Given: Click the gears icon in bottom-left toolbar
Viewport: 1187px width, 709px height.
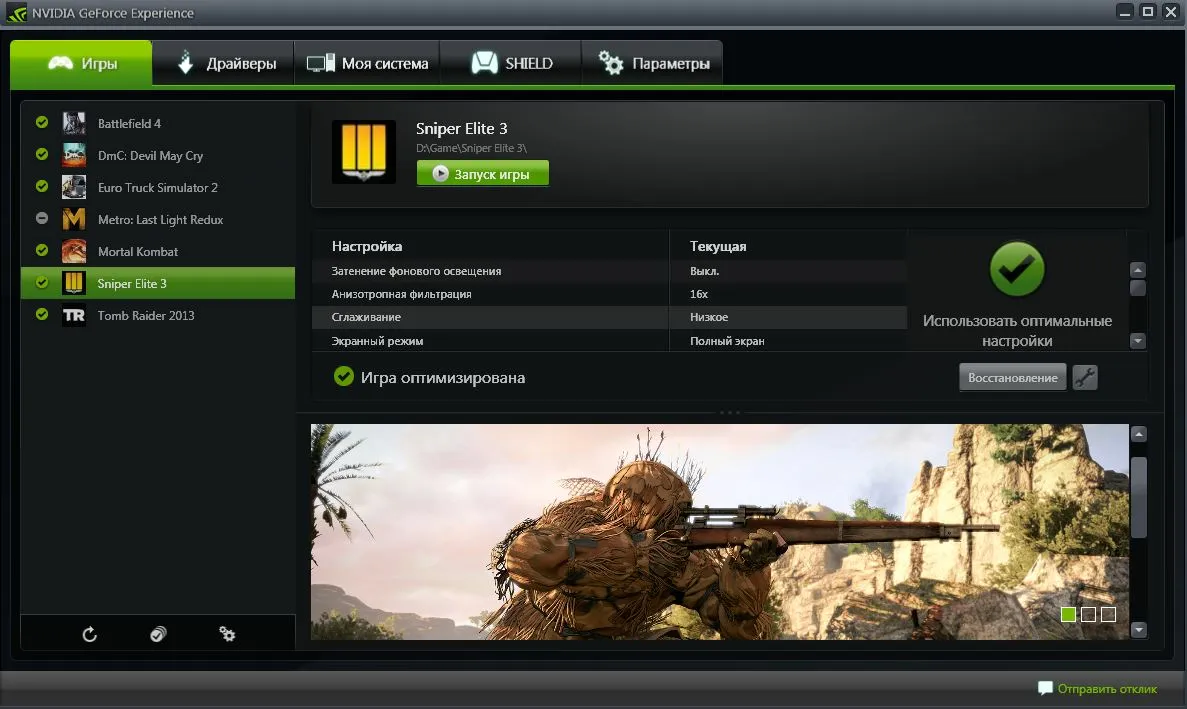Looking at the screenshot, I should click(x=227, y=634).
